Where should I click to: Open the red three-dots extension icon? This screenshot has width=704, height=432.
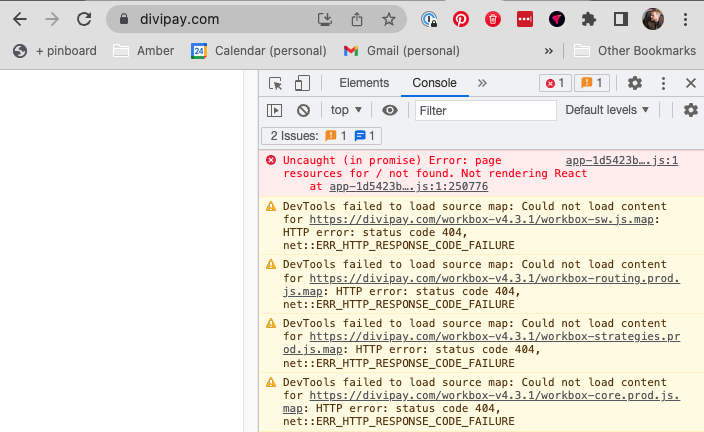point(525,19)
